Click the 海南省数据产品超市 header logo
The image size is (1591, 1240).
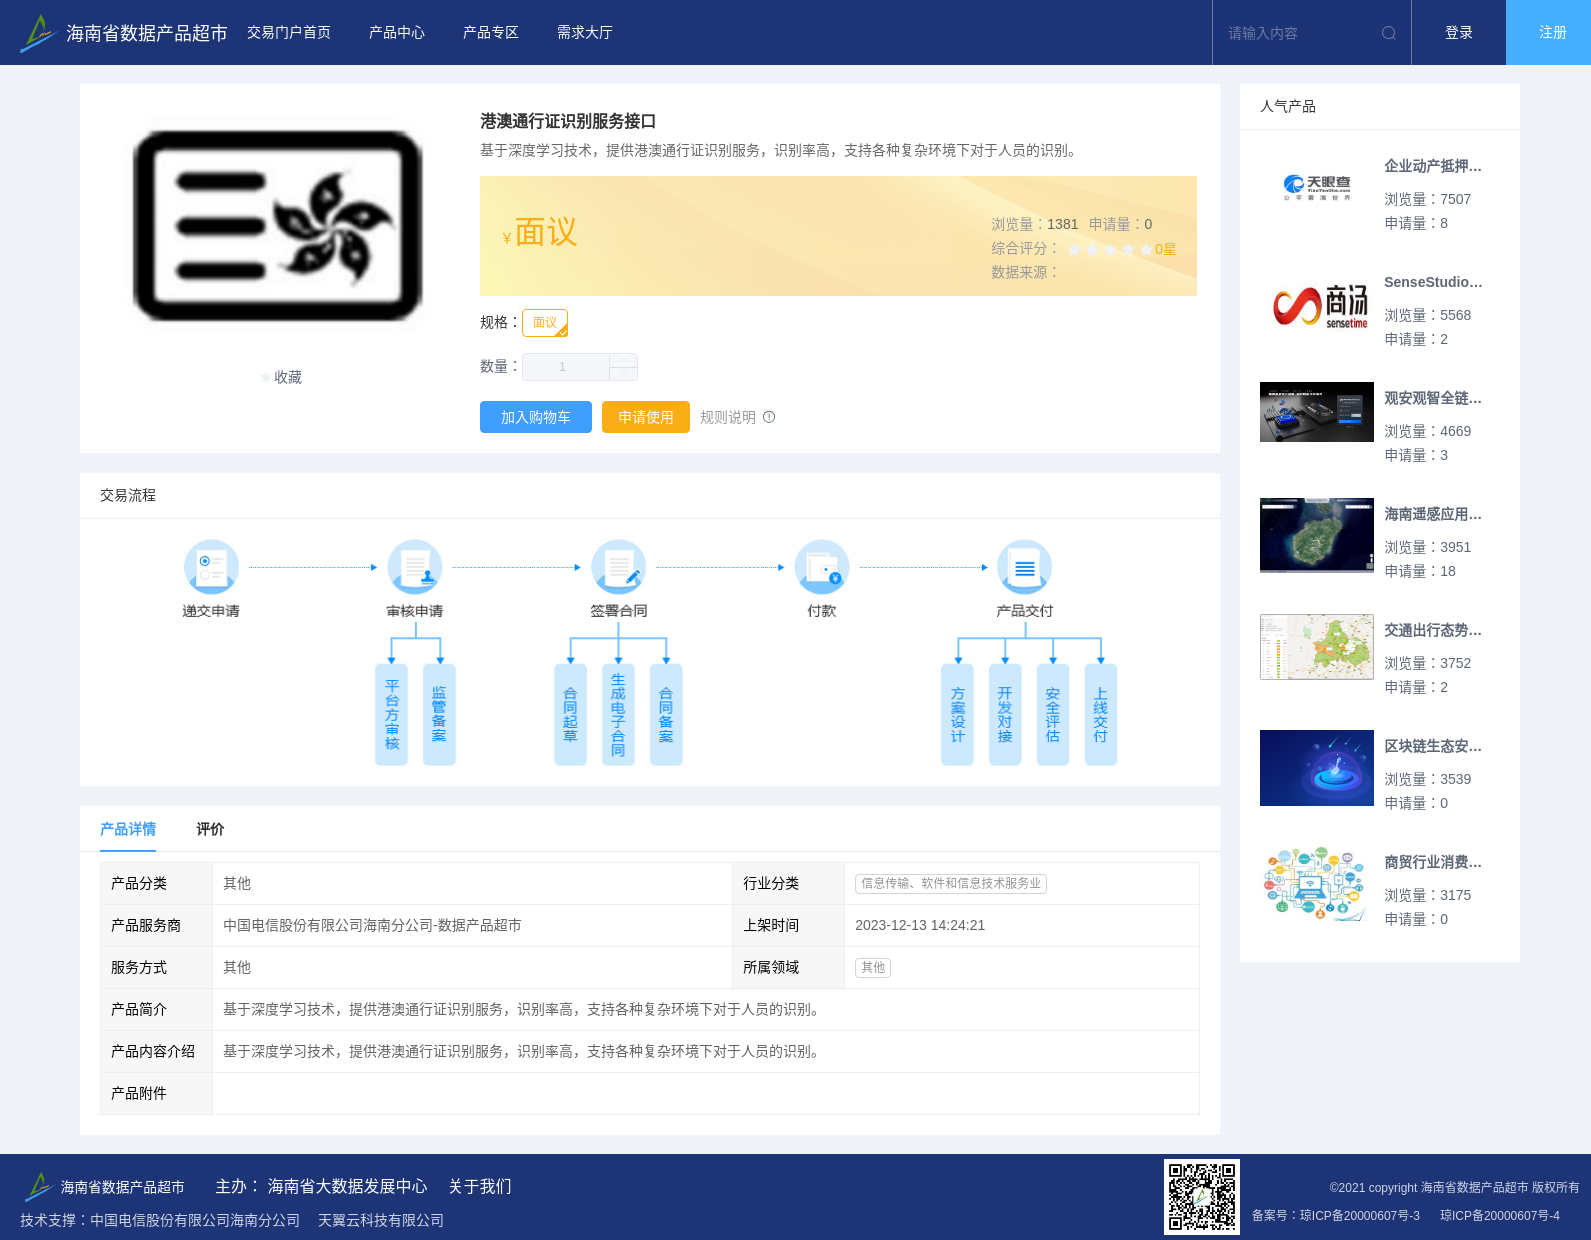123,33
